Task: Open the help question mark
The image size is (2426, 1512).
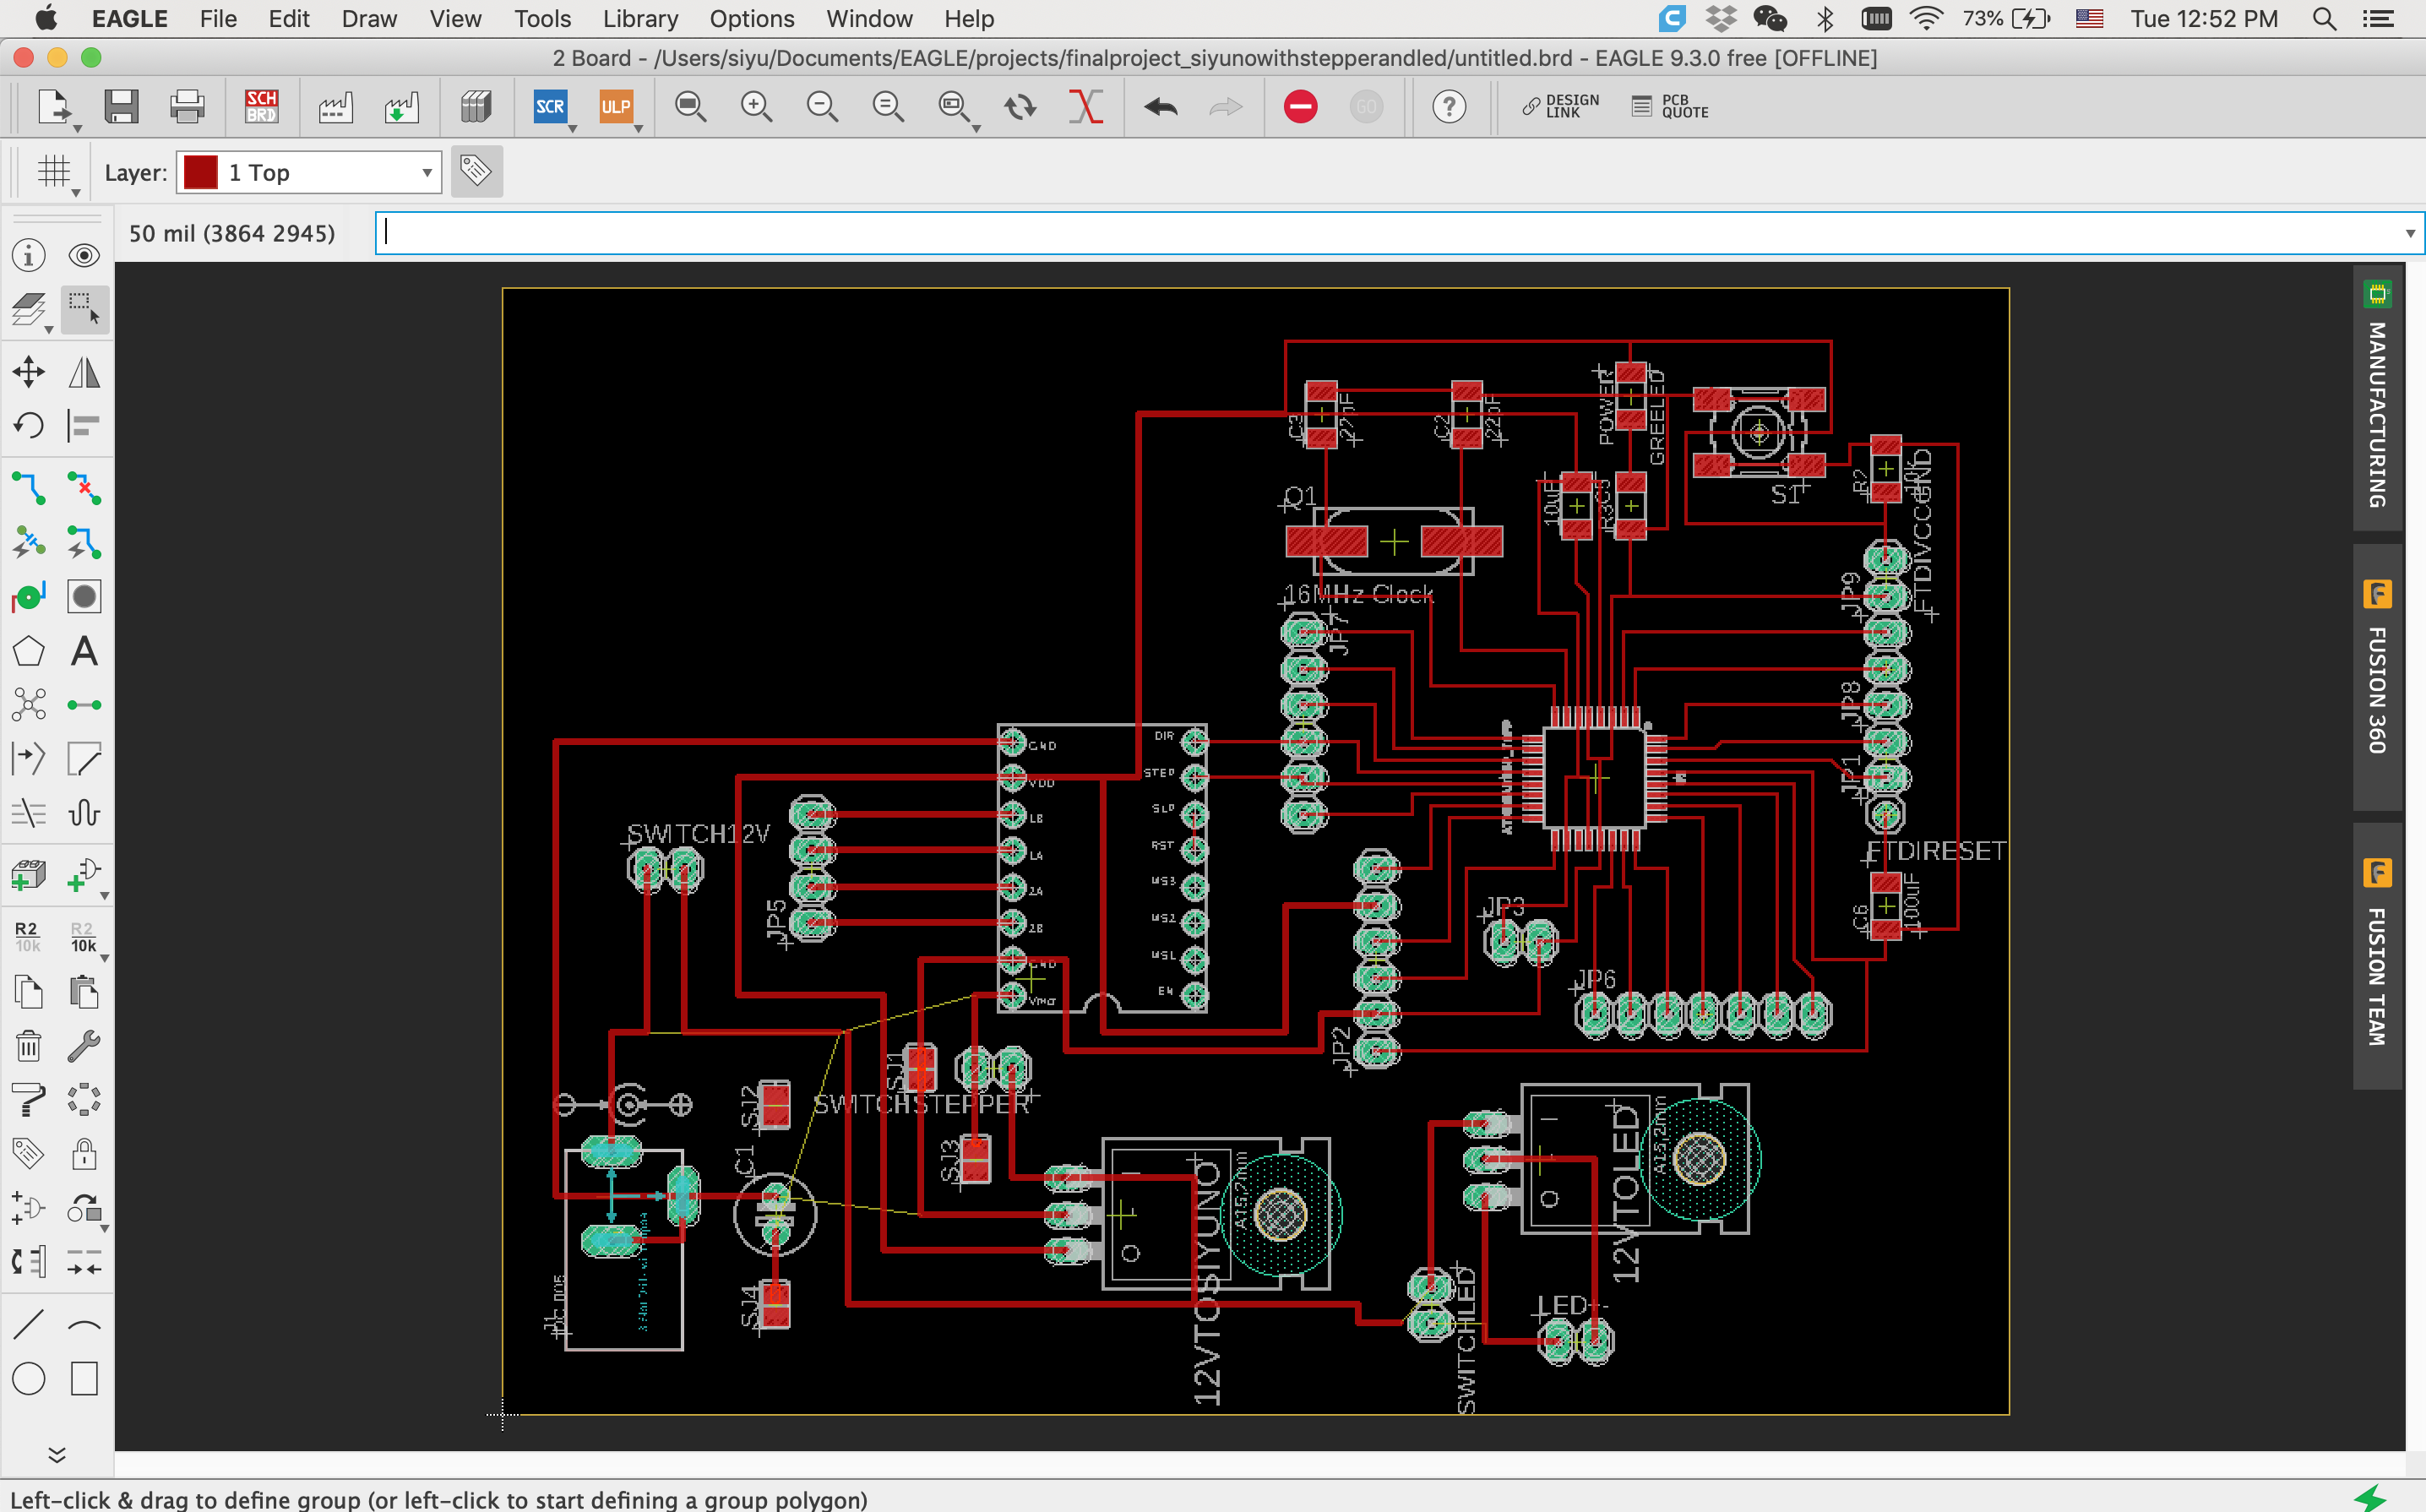Action: click(x=1449, y=106)
